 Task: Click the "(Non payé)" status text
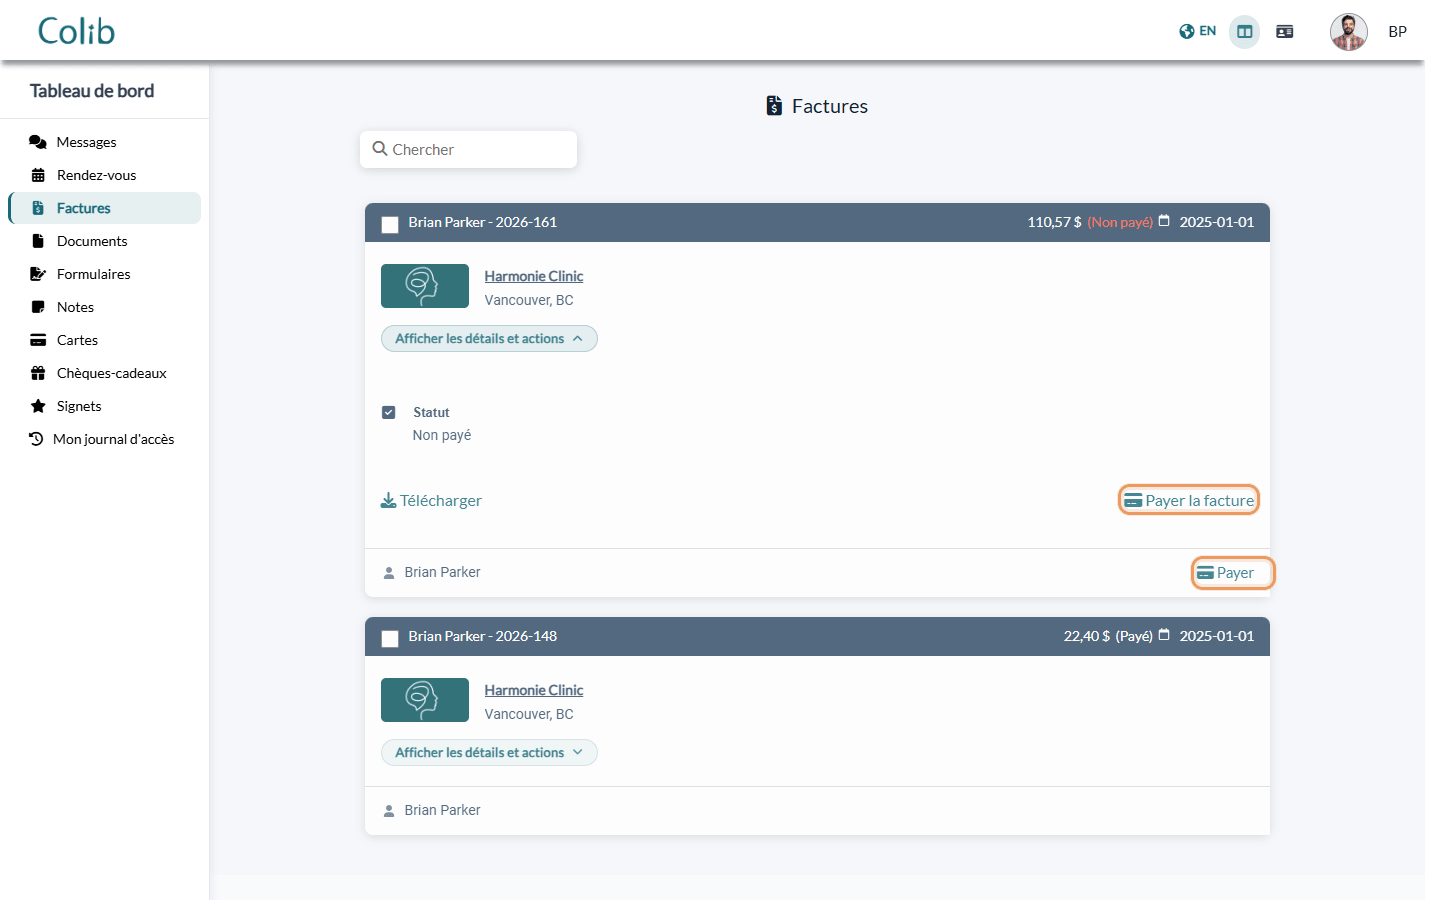point(1120,222)
